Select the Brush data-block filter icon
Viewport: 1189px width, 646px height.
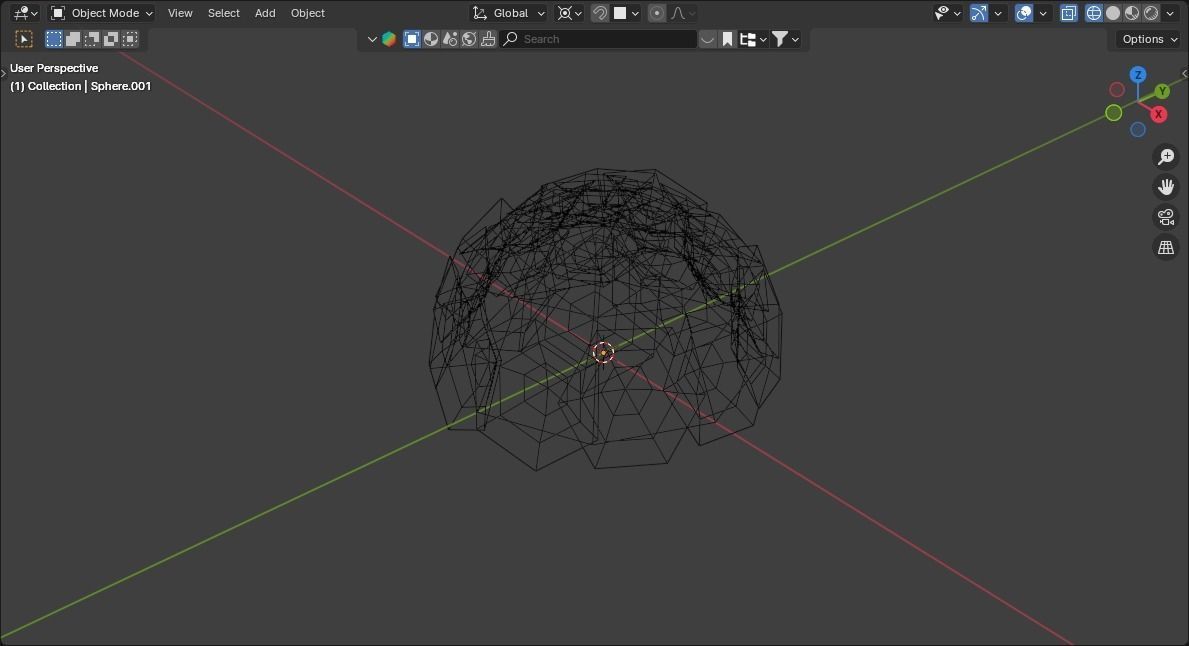488,39
